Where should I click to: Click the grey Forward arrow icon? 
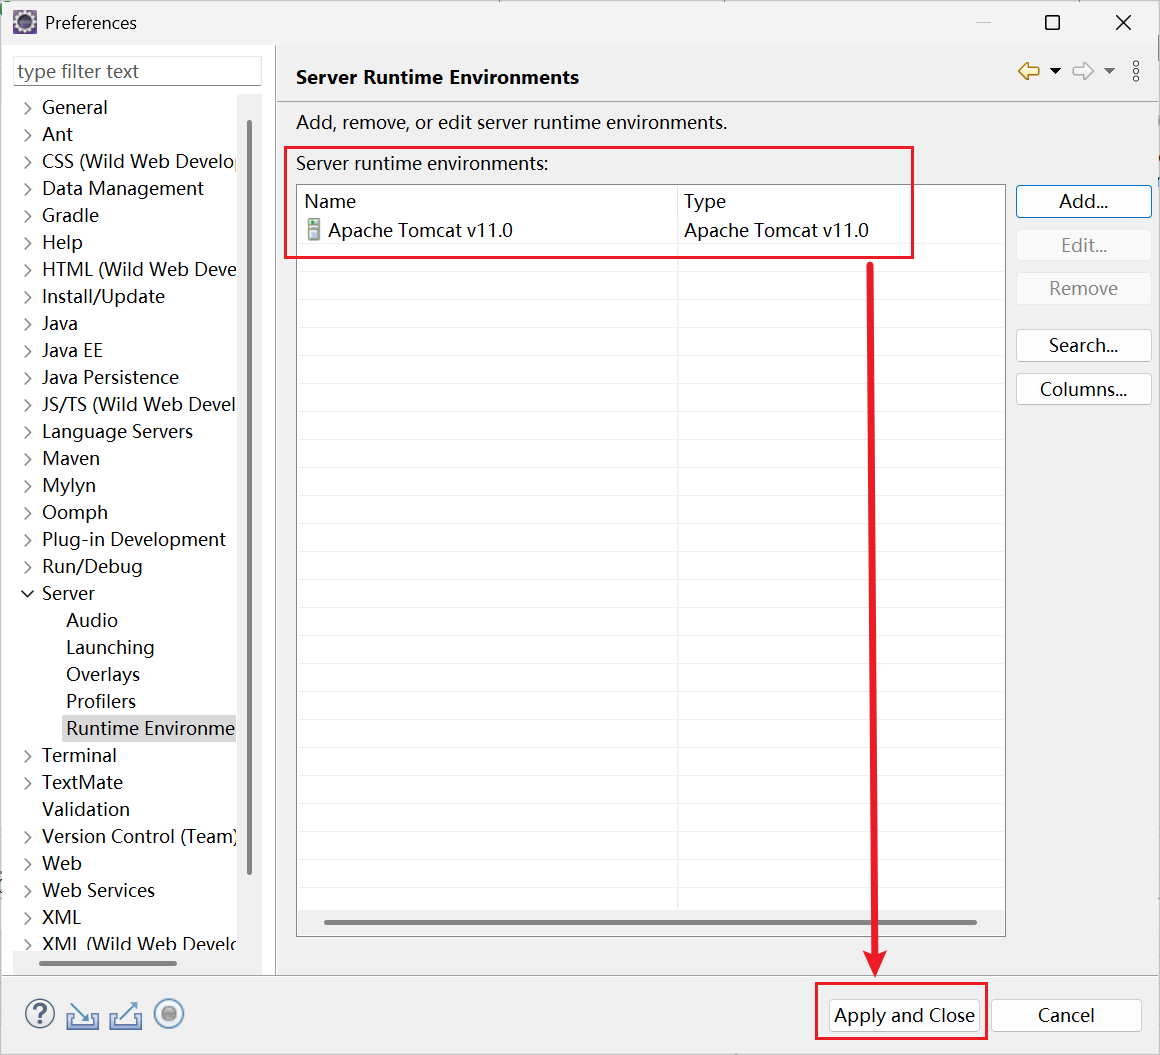[x=1082, y=71]
